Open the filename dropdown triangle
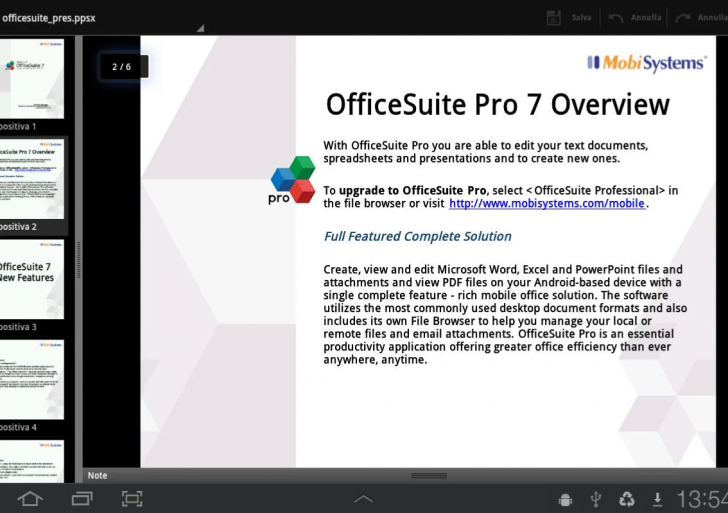The image size is (728, 513). click(x=200, y=28)
